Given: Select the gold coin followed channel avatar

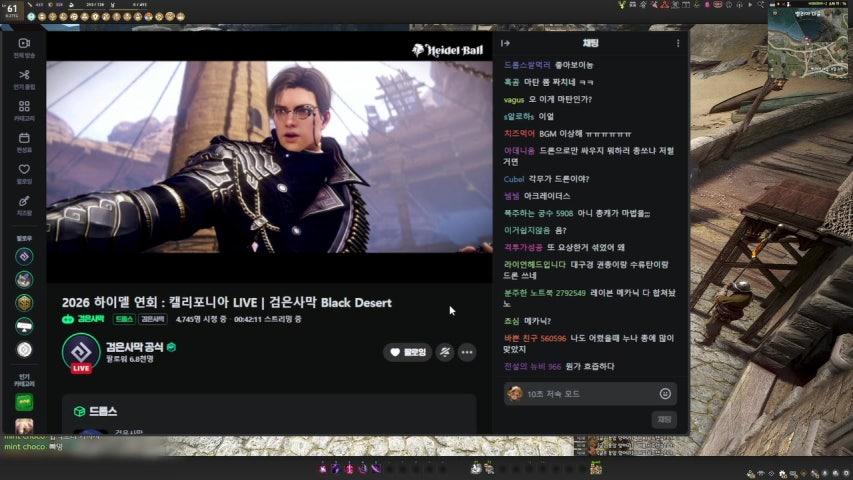Looking at the screenshot, I should point(24,303).
